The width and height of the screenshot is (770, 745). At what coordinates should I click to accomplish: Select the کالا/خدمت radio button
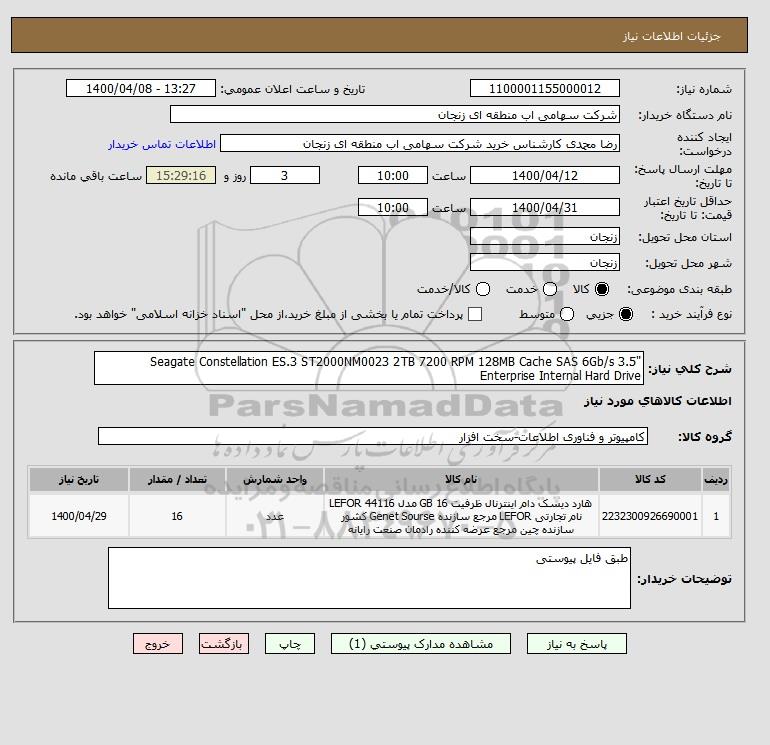pyautogui.click(x=483, y=289)
